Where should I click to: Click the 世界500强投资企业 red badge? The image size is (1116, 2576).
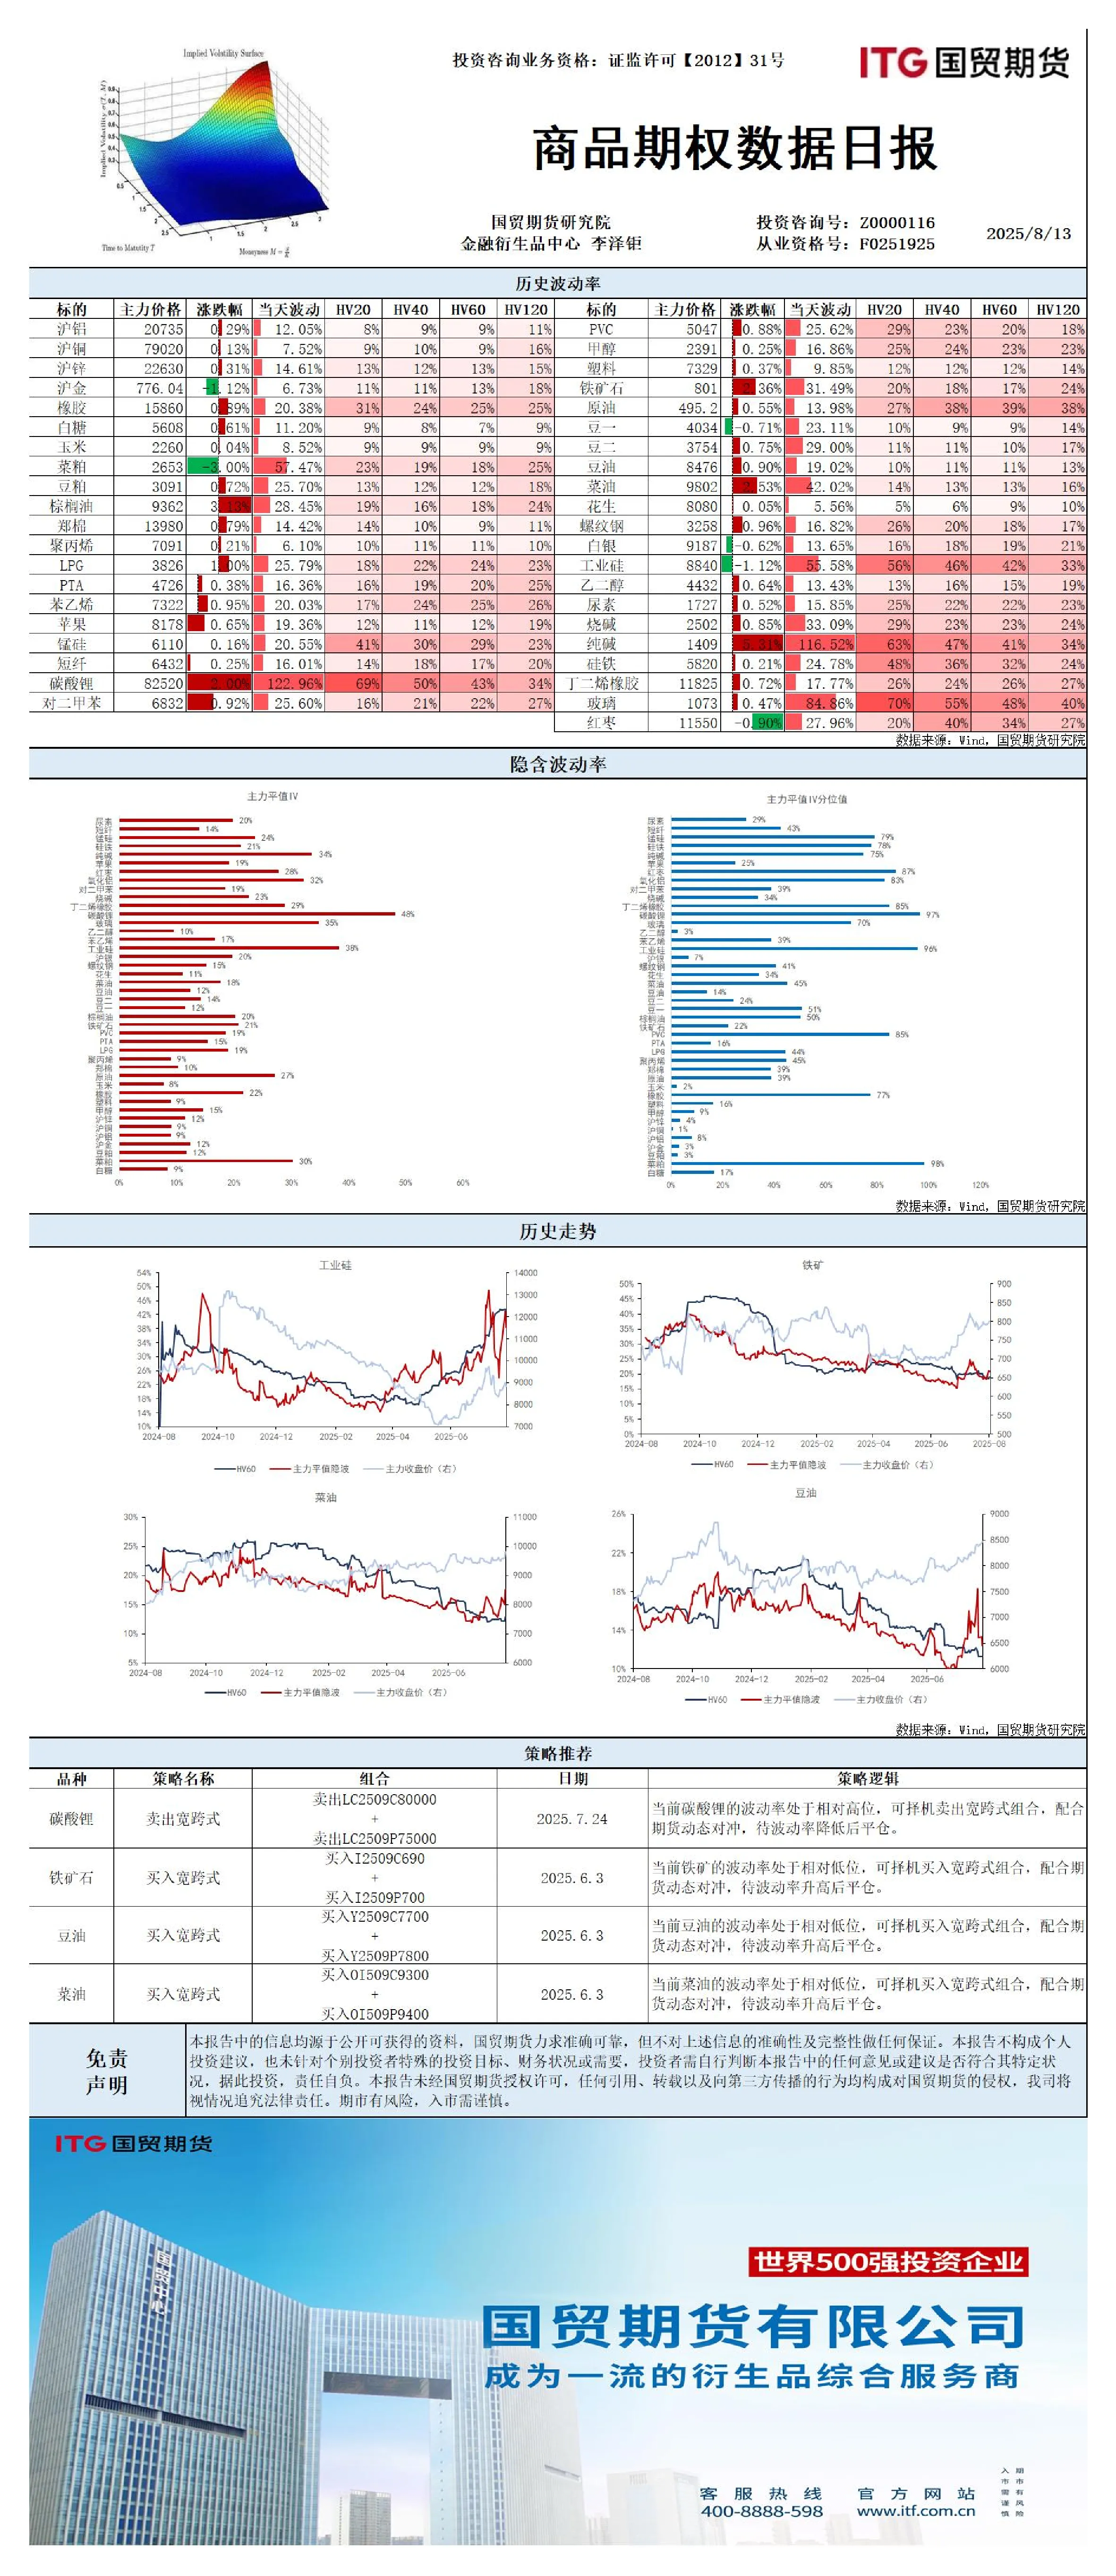click(x=888, y=2261)
